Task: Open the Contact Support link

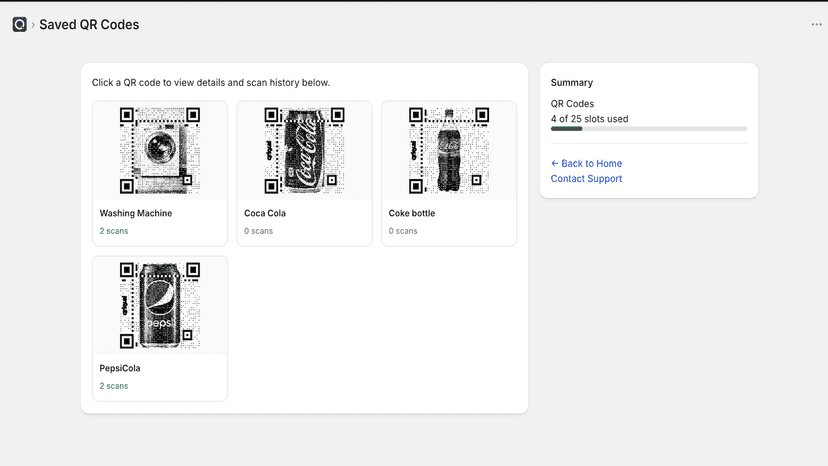Action: pos(586,179)
